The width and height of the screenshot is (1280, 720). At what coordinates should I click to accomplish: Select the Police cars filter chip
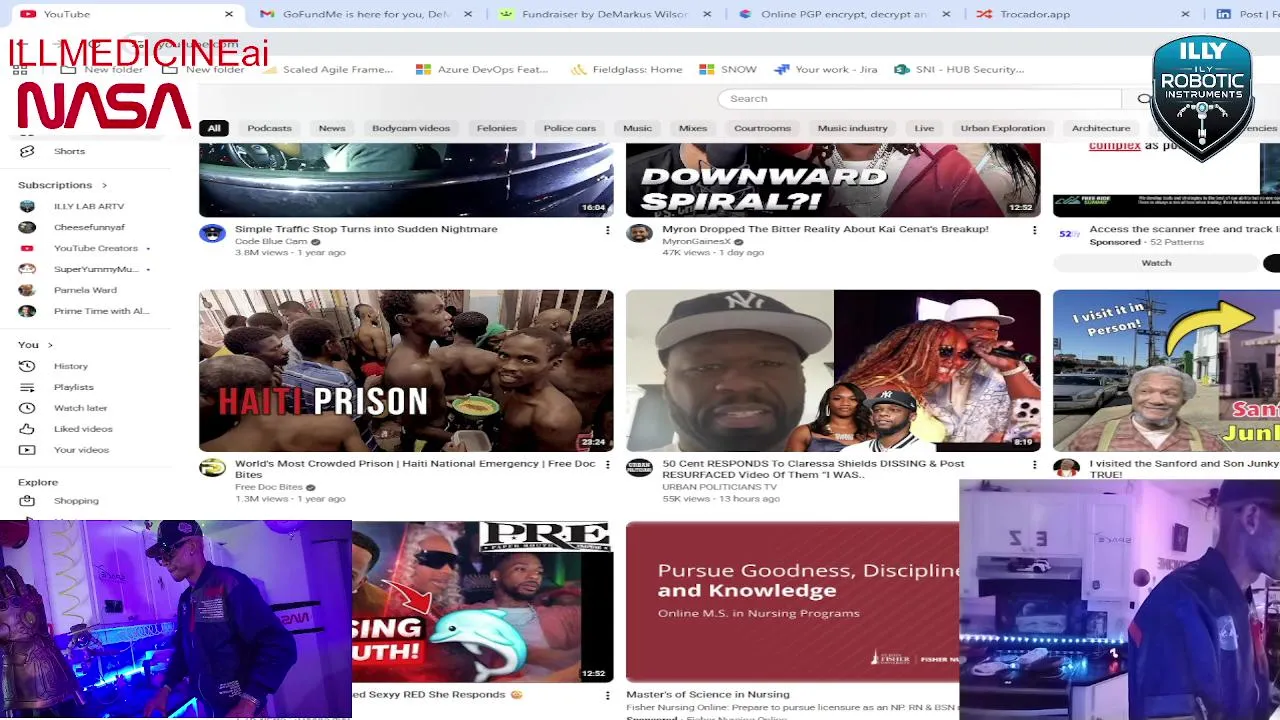pos(570,128)
